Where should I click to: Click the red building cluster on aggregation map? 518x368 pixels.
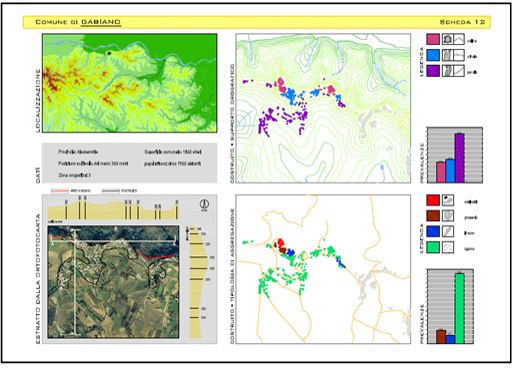tap(281, 242)
